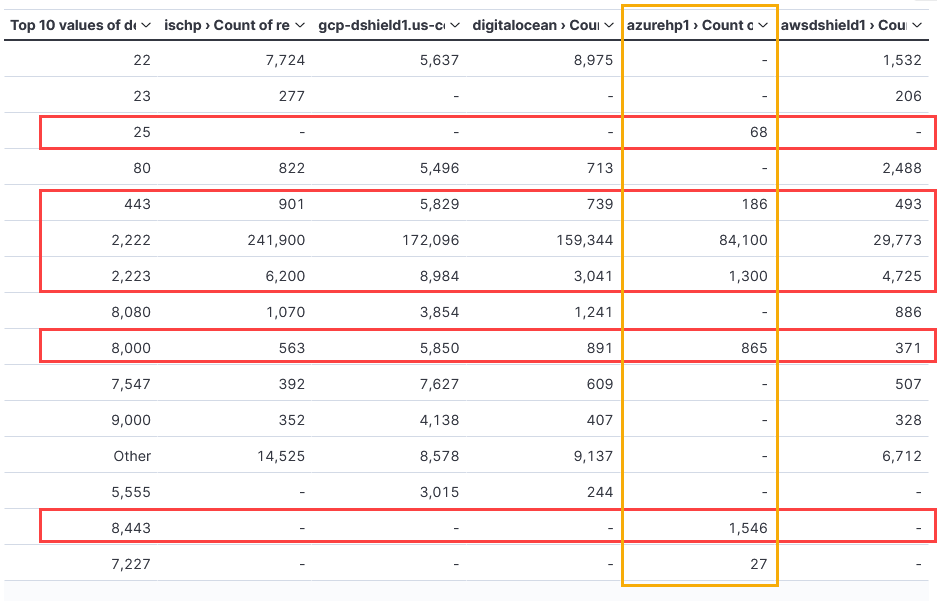This screenshot has width=937, height=601.
Task: Select the port 2,223 row label
Action: click(130, 276)
